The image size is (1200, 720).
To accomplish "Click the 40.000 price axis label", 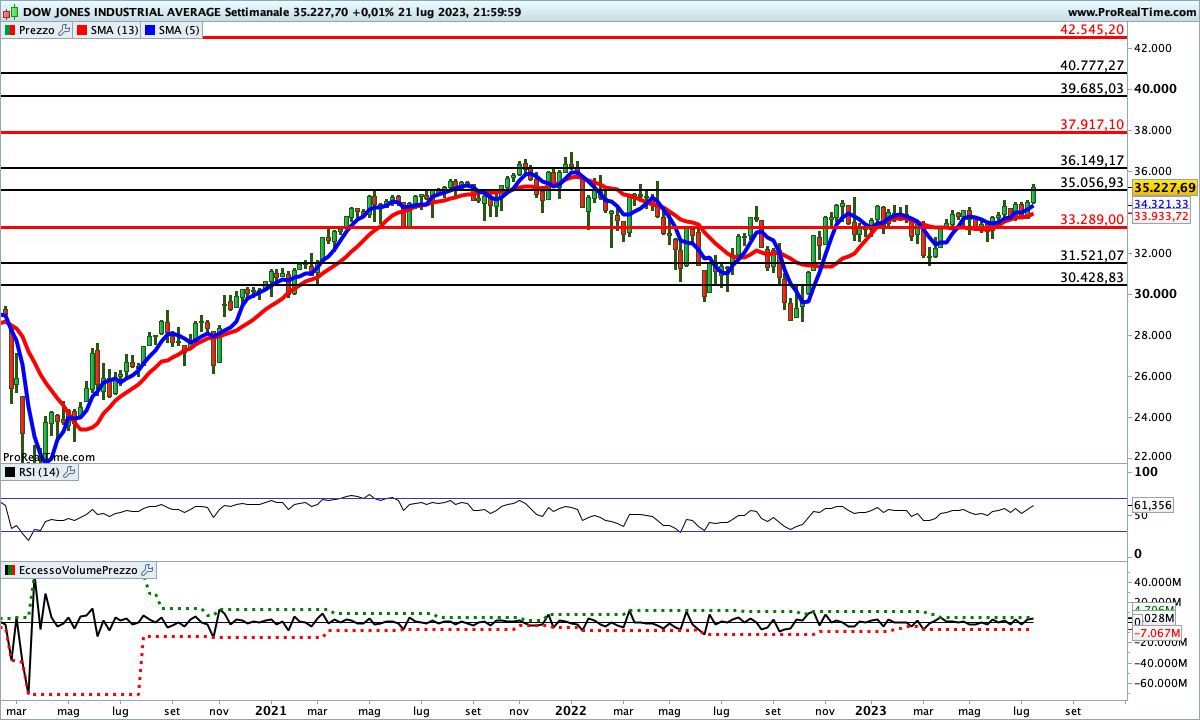I will 1153,89.
